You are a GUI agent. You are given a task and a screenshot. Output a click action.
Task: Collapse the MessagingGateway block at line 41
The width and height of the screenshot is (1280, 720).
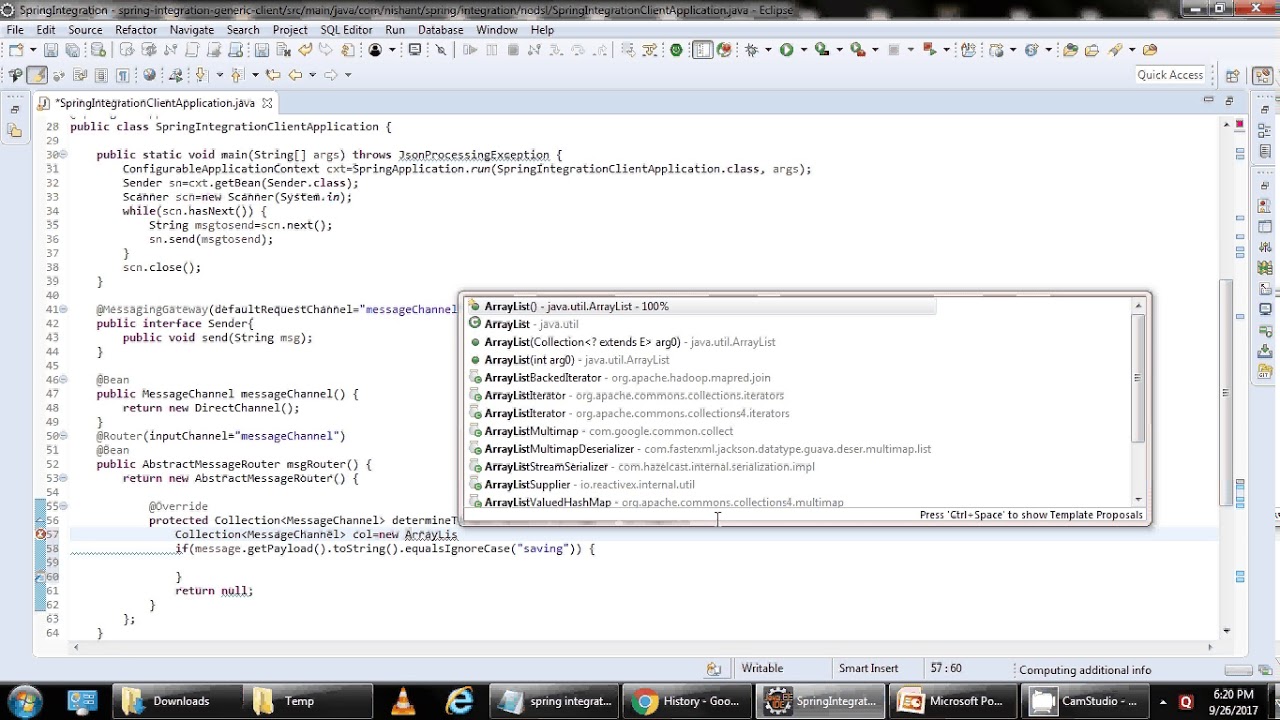(x=63, y=309)
